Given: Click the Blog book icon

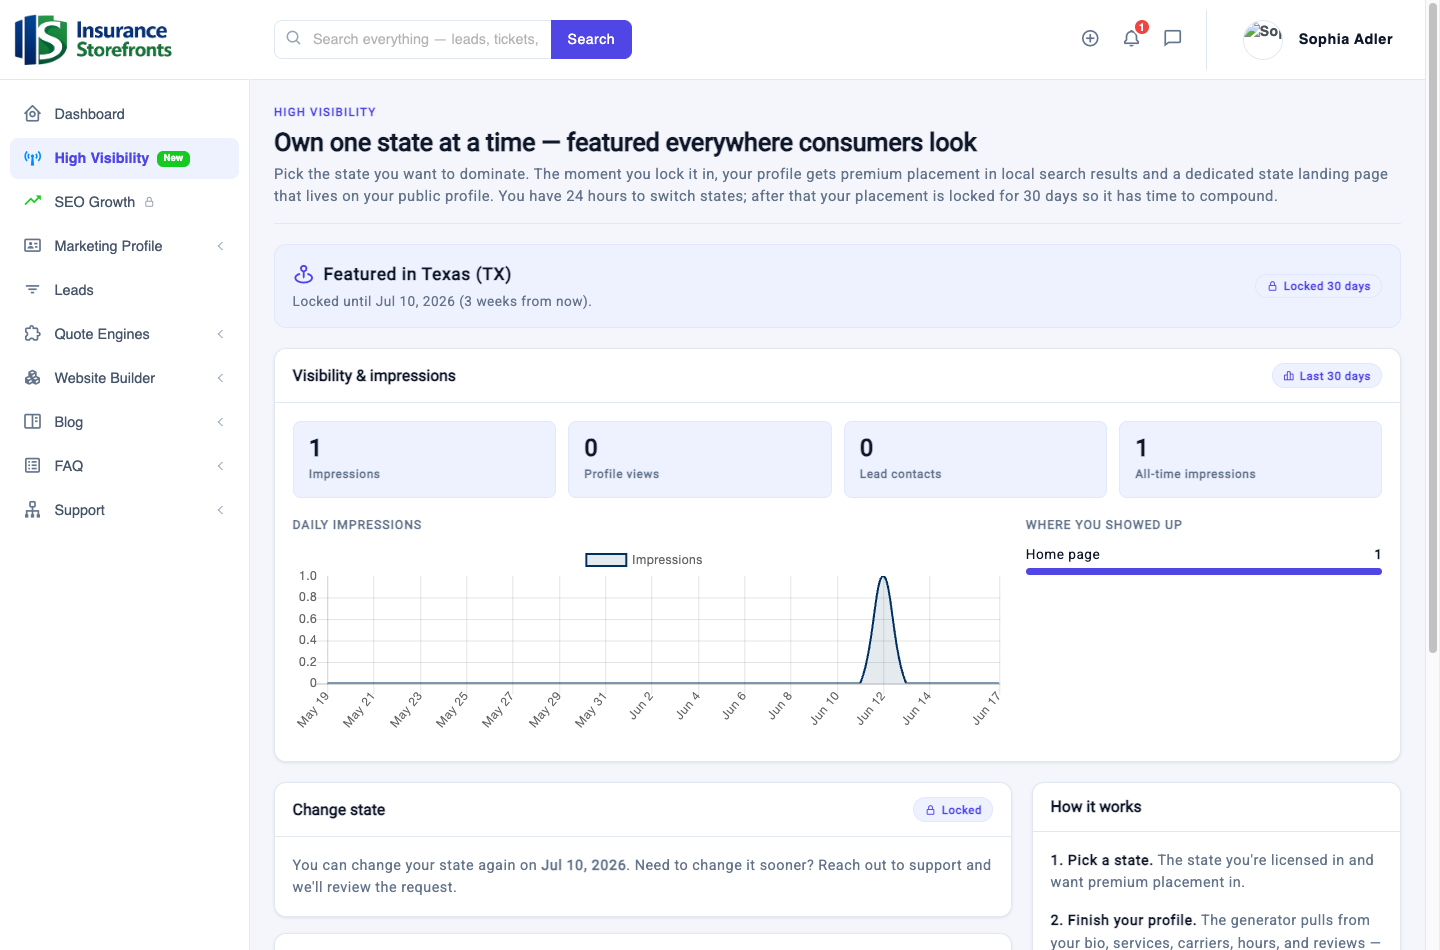Looking at the screenshot, I should (x=33, y=422).
